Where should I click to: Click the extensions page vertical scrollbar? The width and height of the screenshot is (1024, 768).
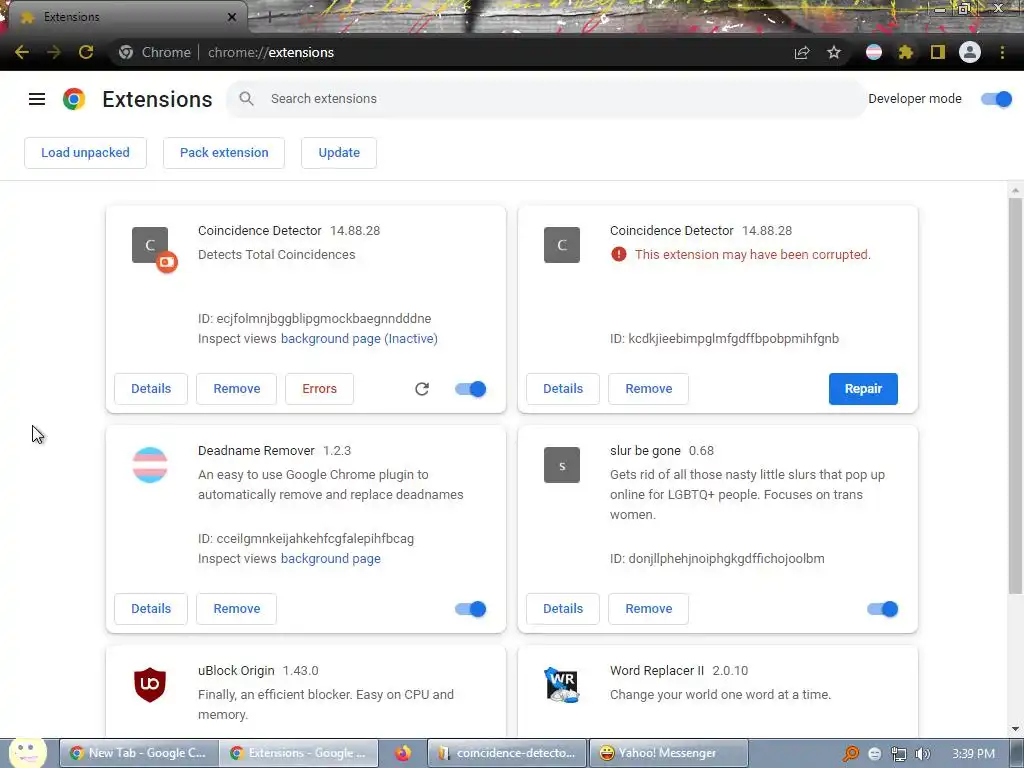click(1015, 396)
